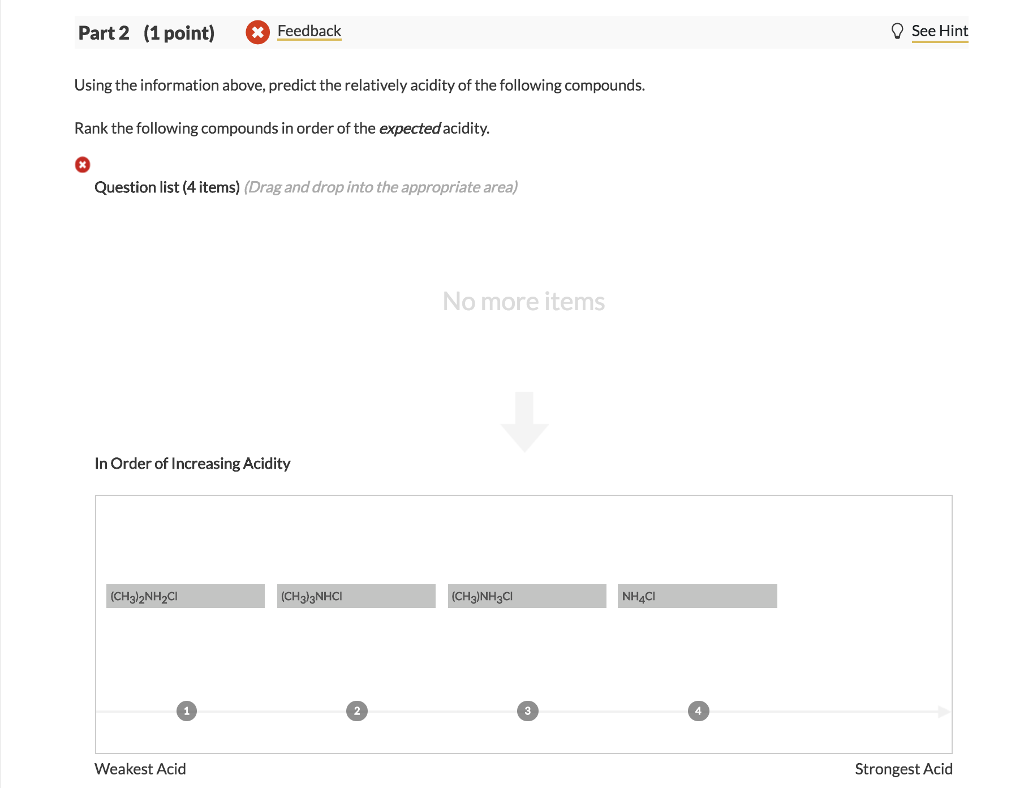This screenshot has height=788, width=1024.
Task: Select position marker number 1
Action: [x=184, y=711]
